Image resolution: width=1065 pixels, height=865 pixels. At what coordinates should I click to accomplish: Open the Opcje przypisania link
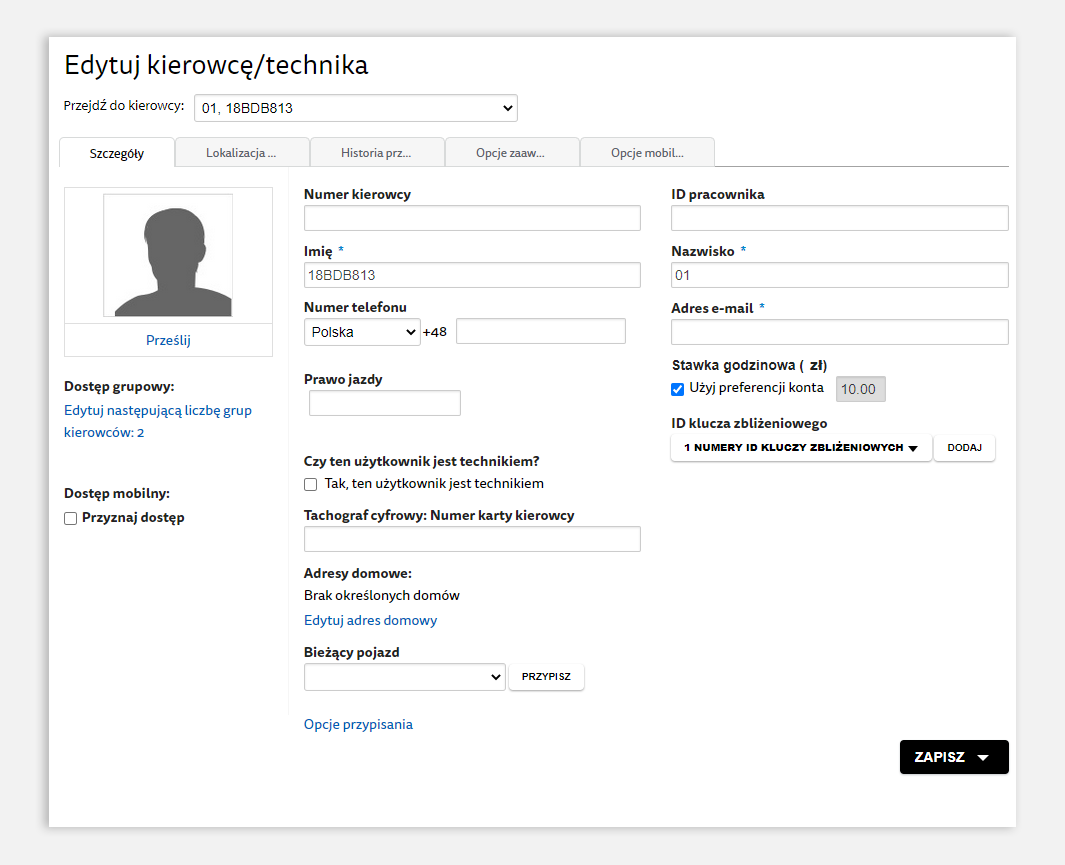[x=358, y=724]
